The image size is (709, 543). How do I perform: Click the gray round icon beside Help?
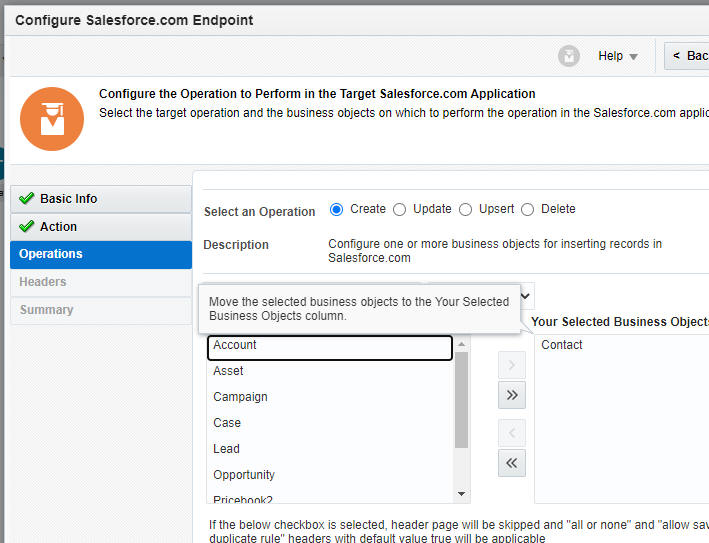(x=568, y=57)
